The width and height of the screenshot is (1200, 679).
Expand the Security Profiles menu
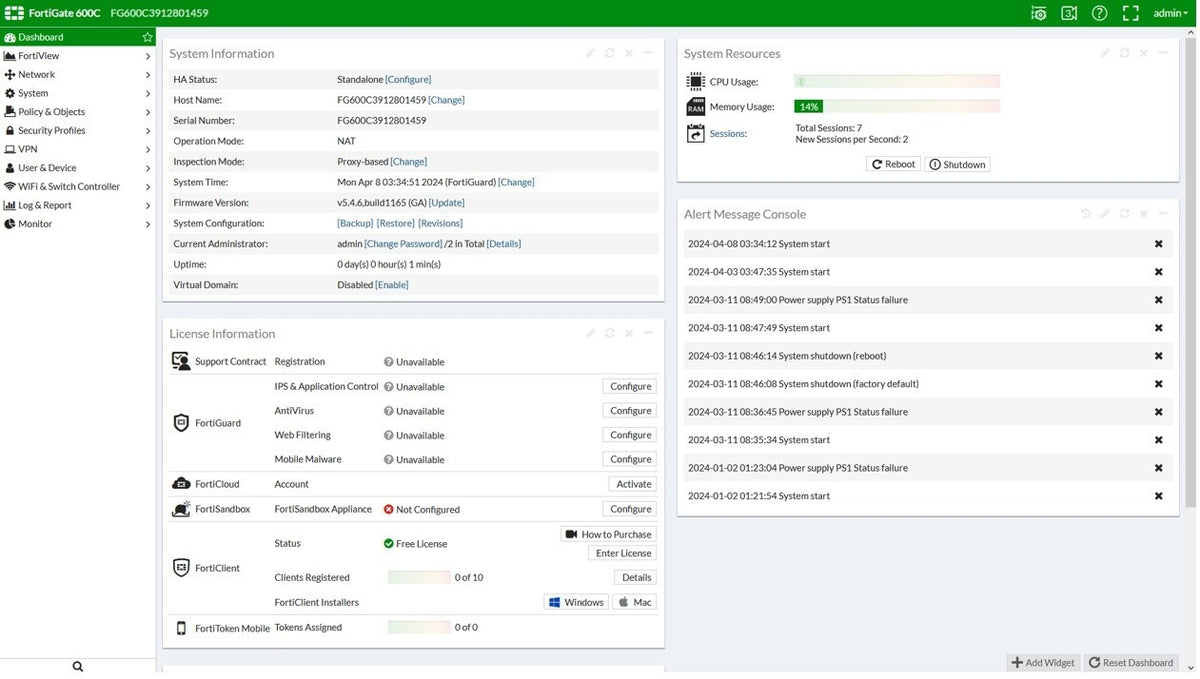[x=78, y=131]
